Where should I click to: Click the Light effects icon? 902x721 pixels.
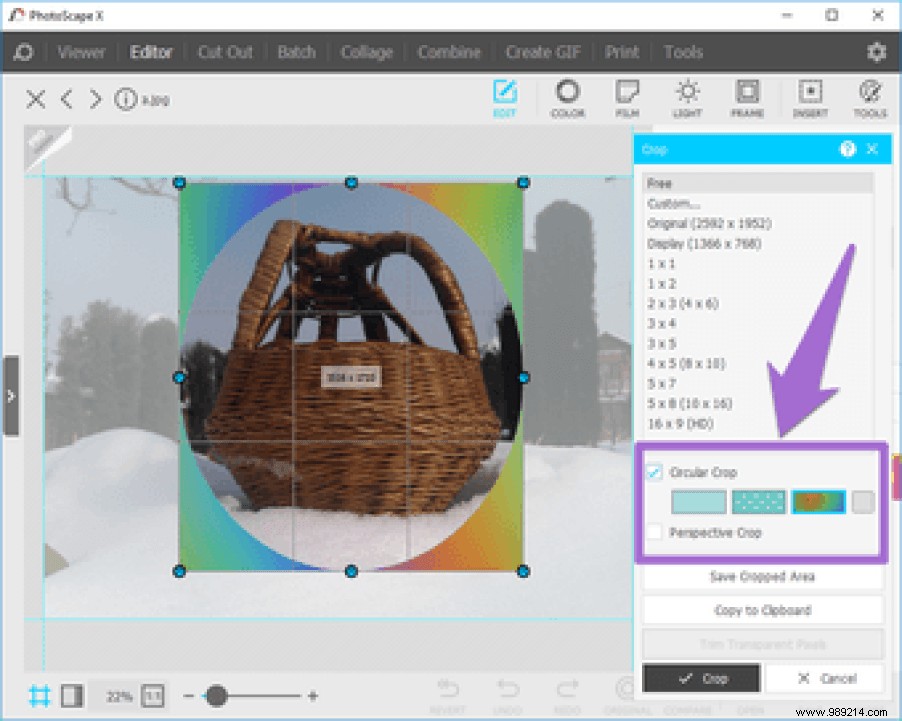click(688, 98)
